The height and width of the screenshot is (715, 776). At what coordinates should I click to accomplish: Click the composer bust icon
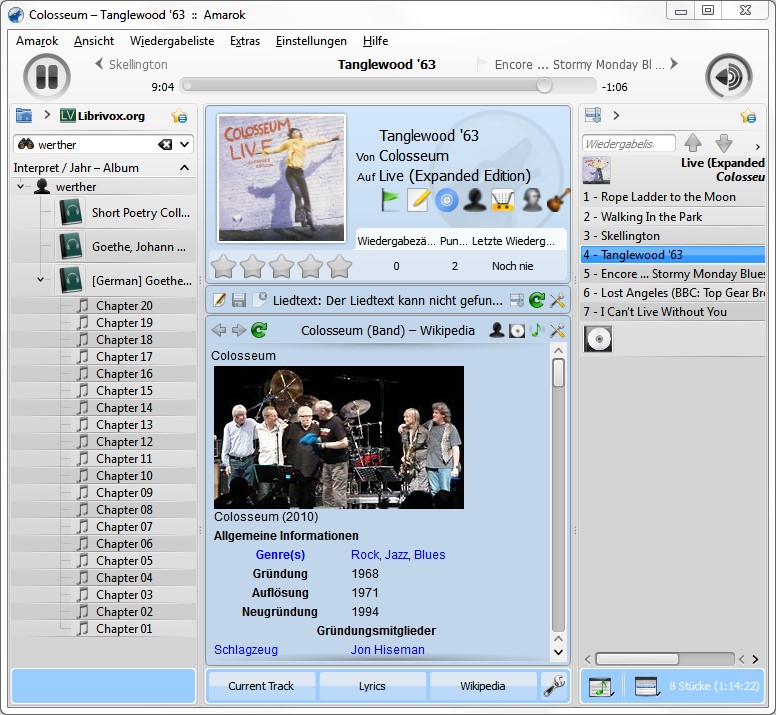click(532, 200)
